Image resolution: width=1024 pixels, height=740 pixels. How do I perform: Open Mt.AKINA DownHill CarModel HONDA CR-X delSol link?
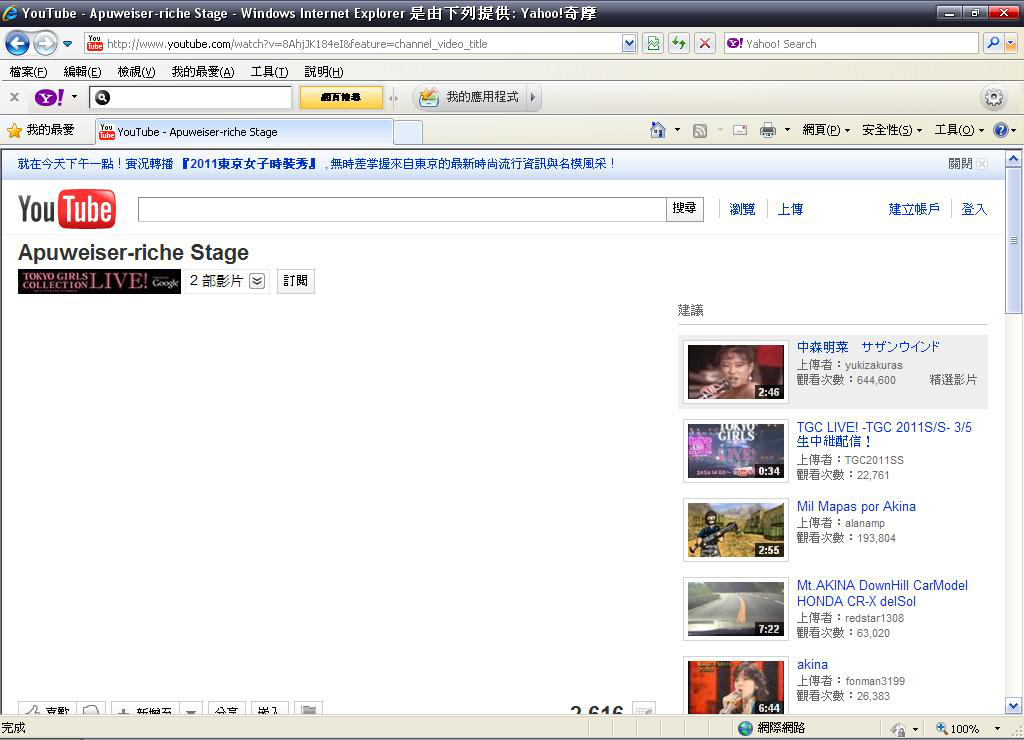tap(882, 593)
